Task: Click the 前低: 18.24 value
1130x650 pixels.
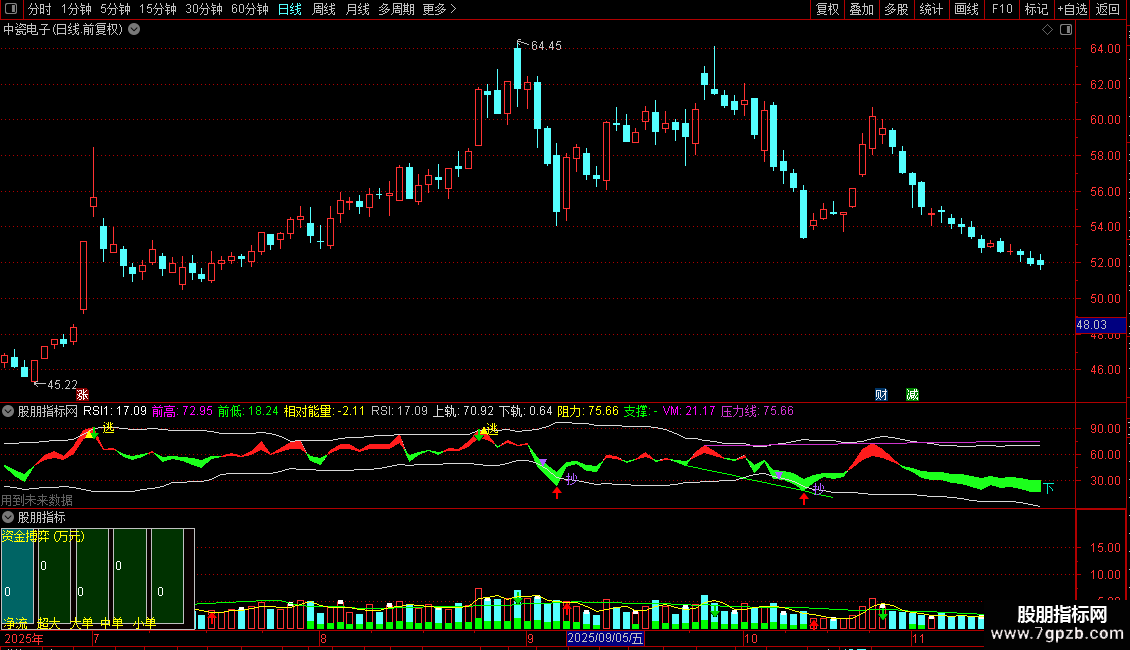Action: [x=248, y=411]
